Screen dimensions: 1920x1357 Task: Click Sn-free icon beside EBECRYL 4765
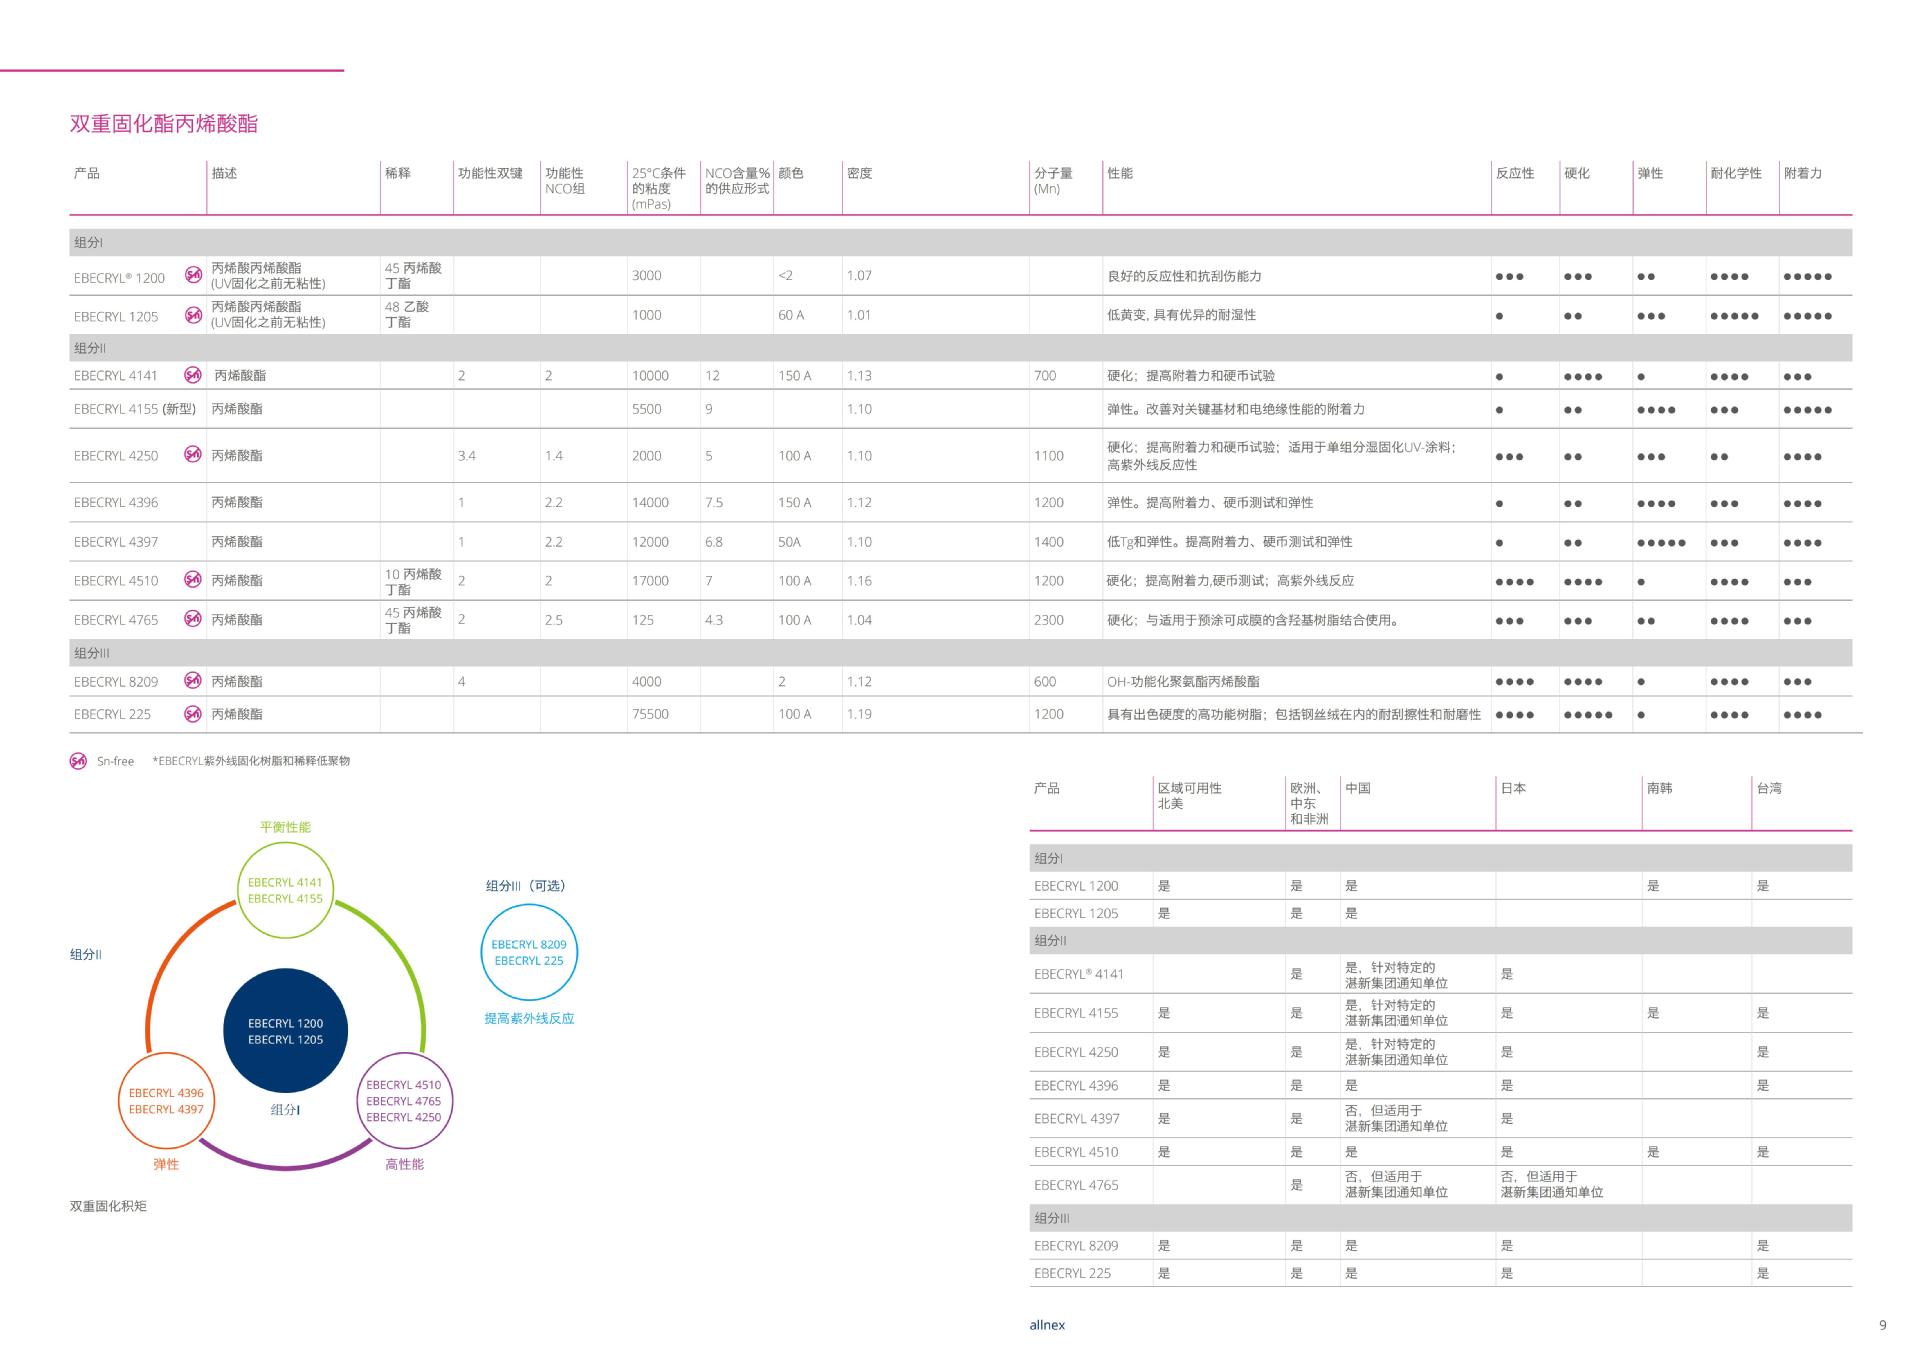pos(193,619)
